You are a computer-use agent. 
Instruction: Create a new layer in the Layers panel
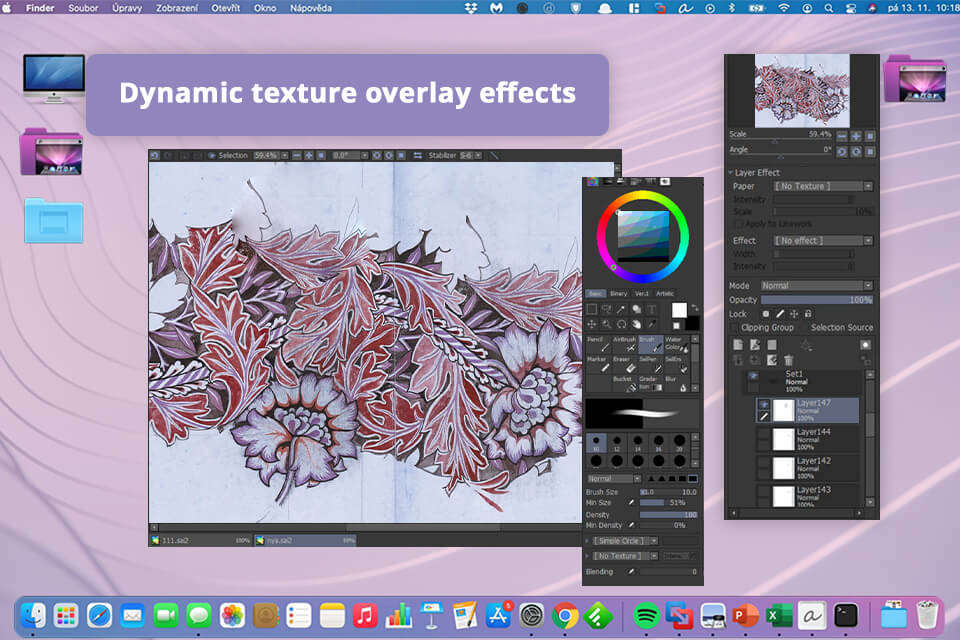(x=738, y=344)
